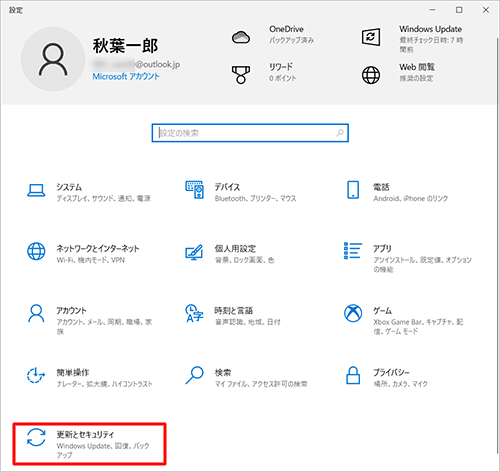500x472 pixels.
Task: Open the プライバシー padlock icon
Action: 353,375
